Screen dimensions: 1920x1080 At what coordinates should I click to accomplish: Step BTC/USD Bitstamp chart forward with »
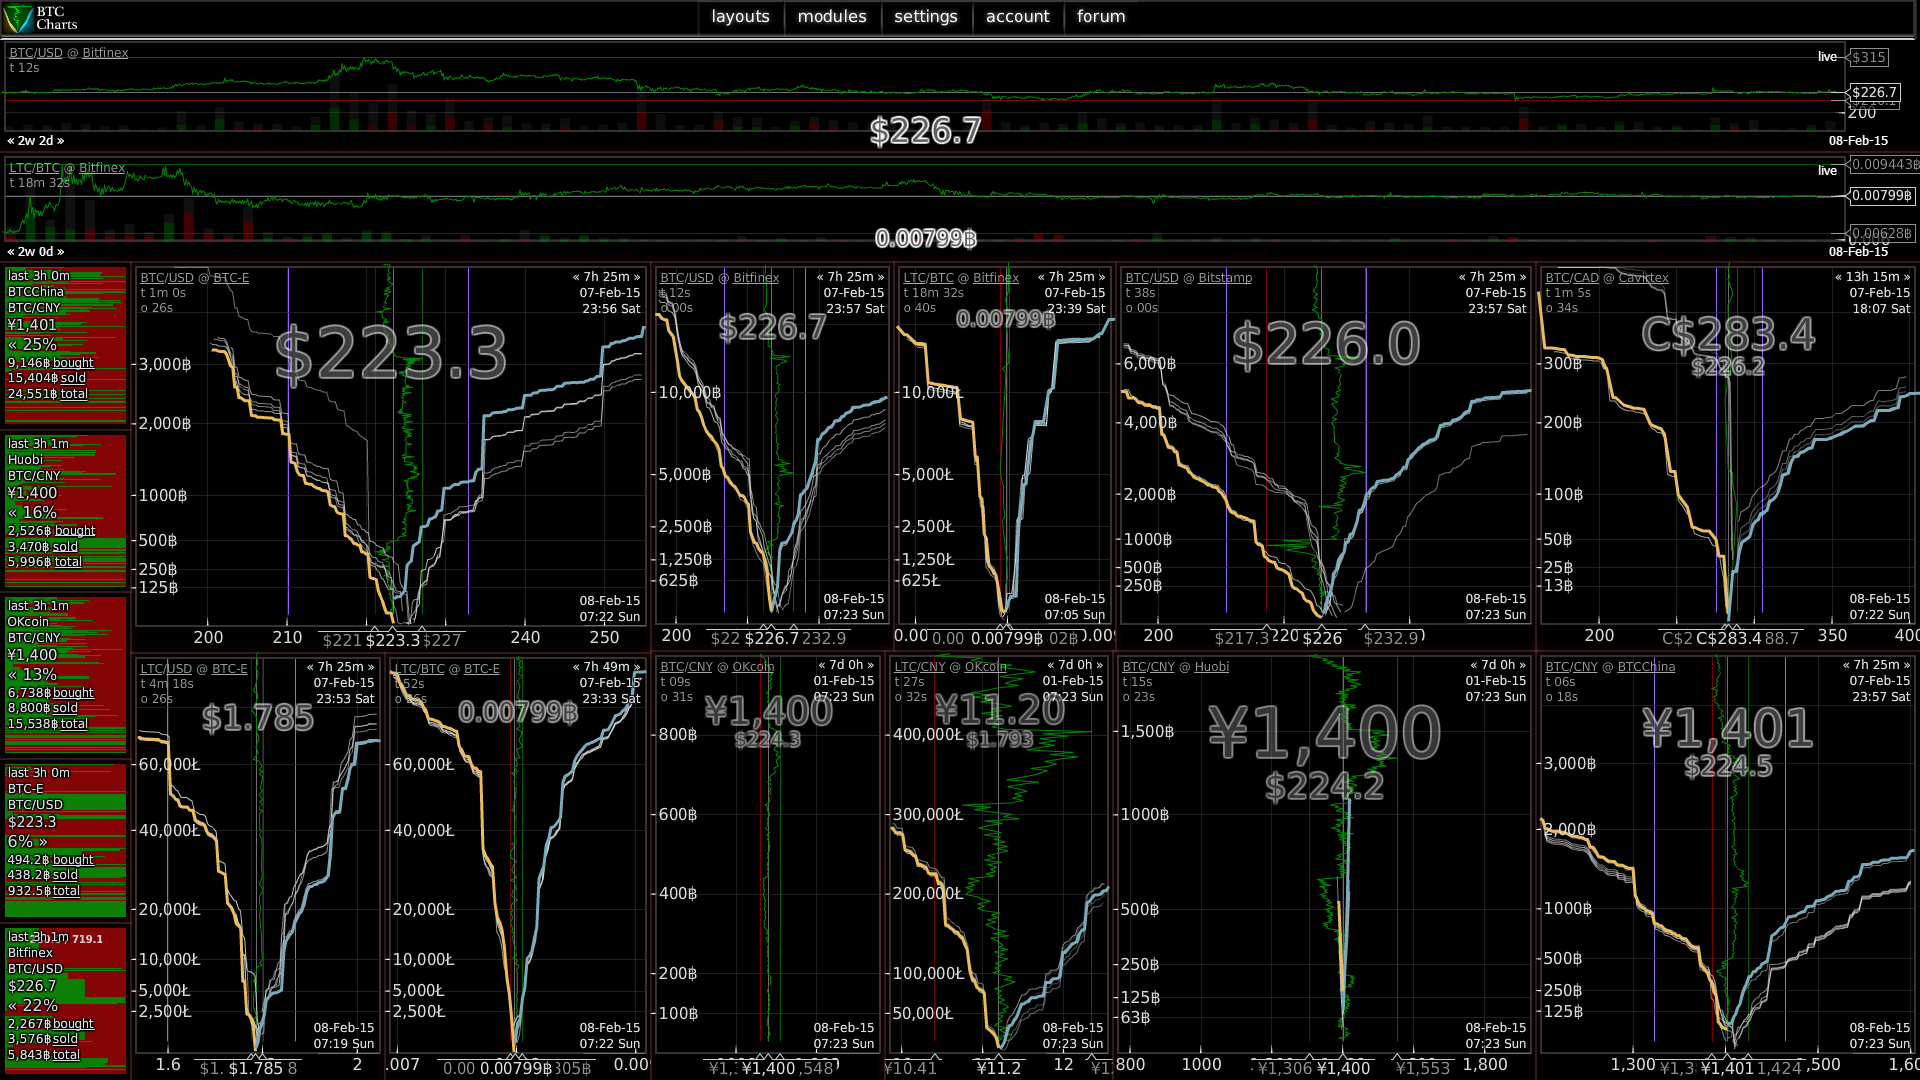1522,277
